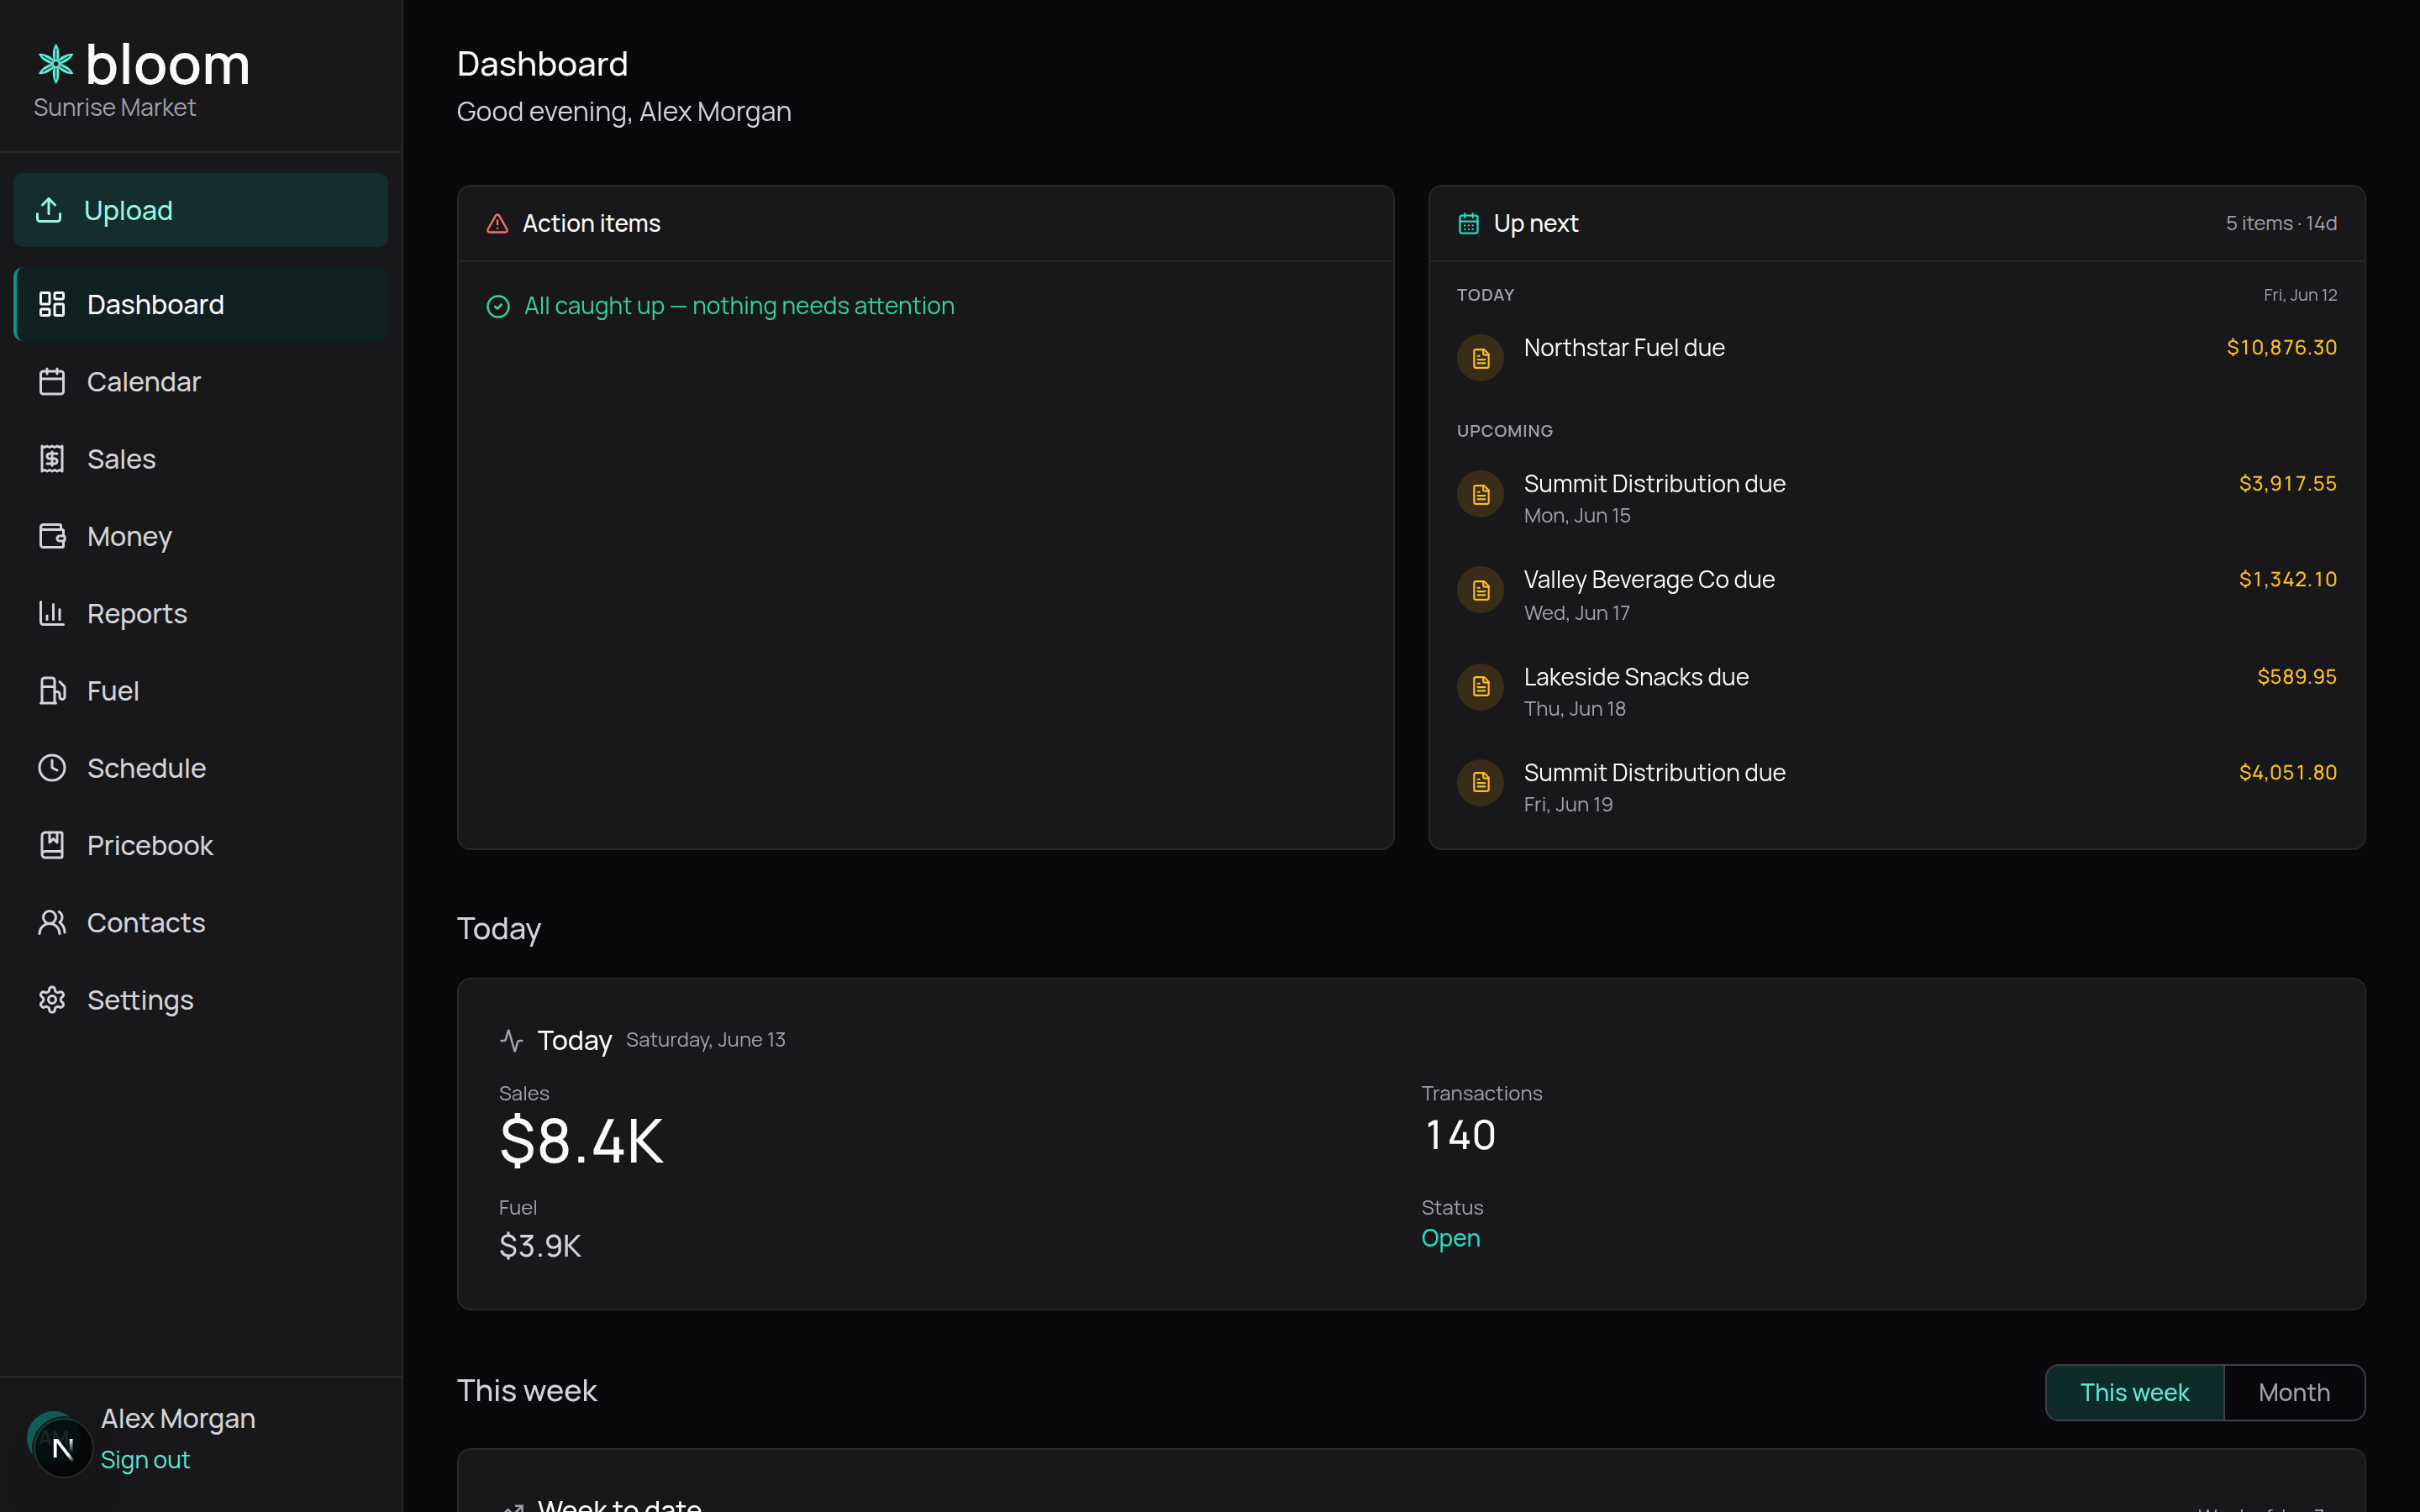Click the $589.95 amount
The height and width of the screenshot is (1512, 2420).
pos(2296,676)
